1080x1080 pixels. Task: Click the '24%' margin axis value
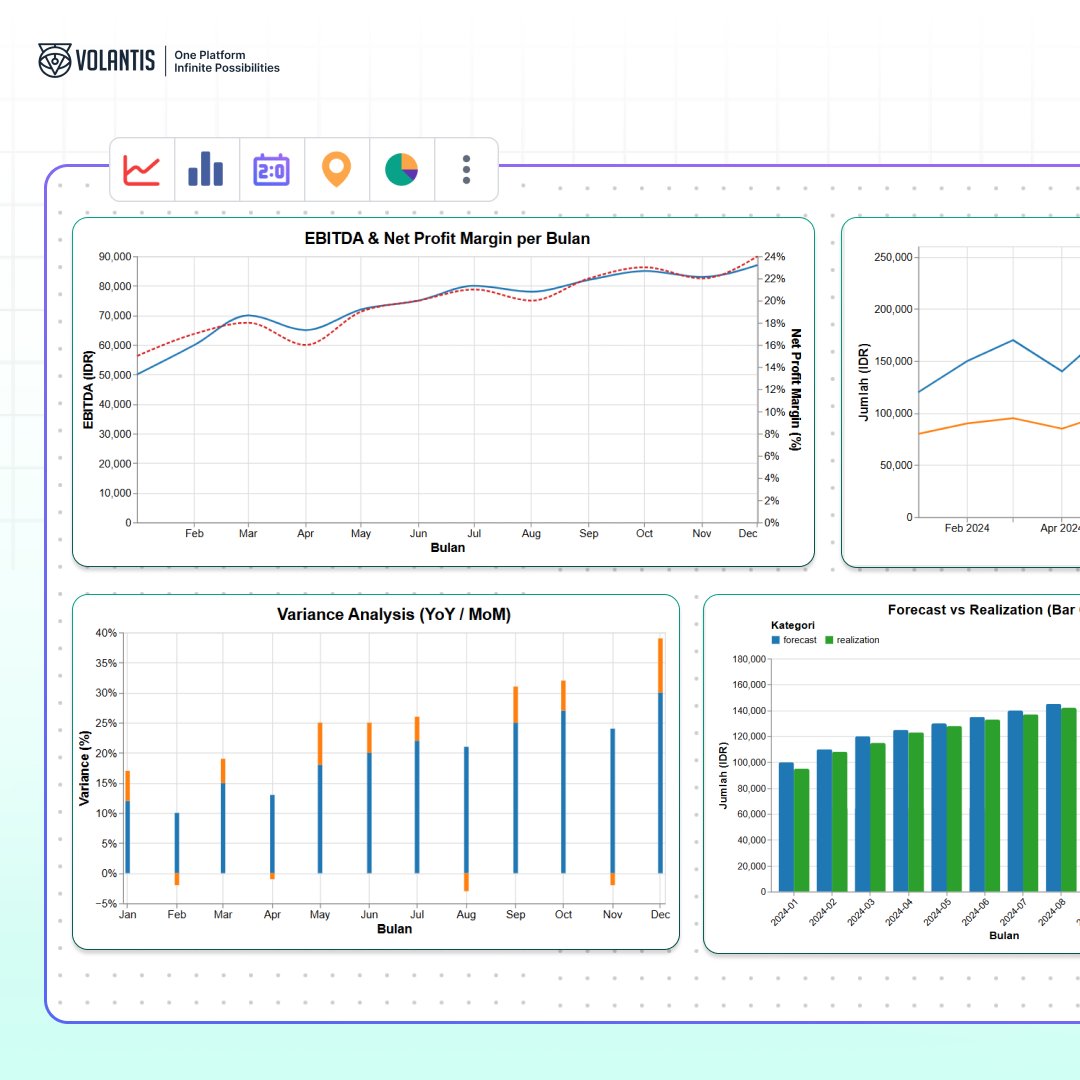click(x=775, y=257)
